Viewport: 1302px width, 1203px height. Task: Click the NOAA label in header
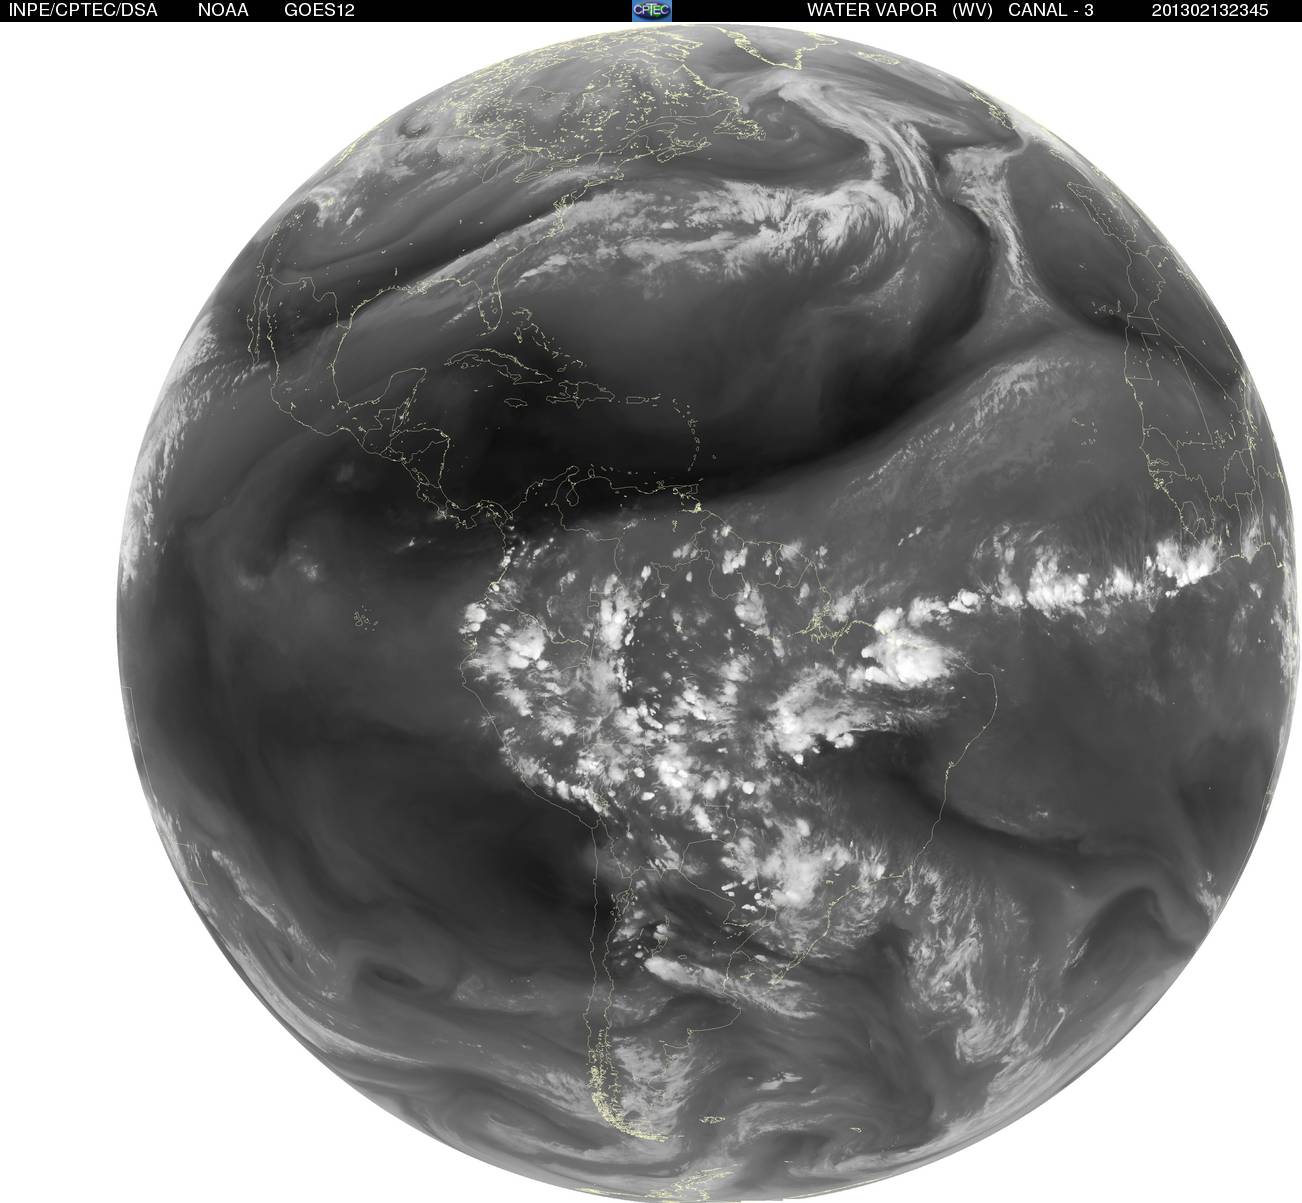223,10
